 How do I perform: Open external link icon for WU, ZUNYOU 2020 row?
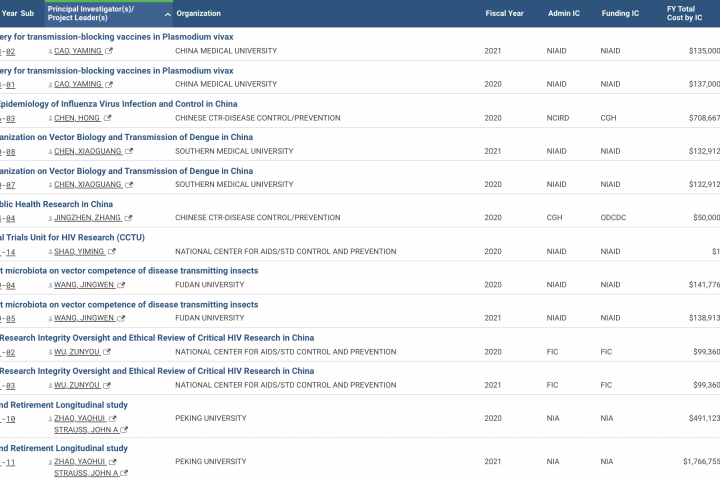pos(107,352)
